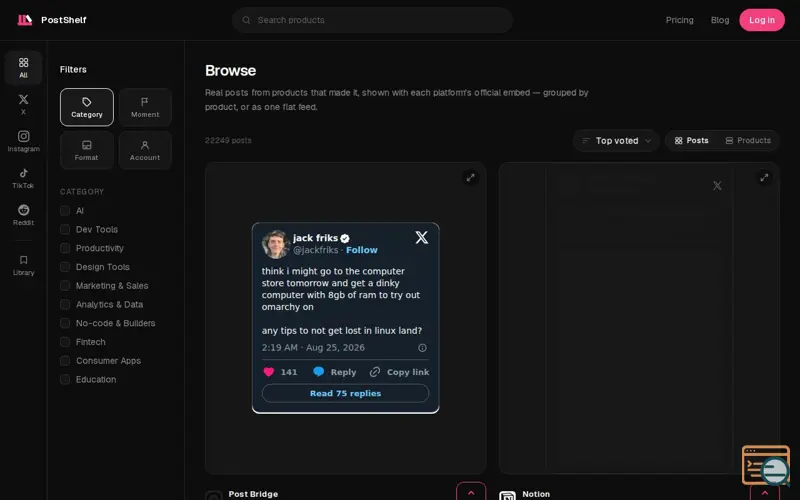Viewport: 800px width, 500px height.
Task: Select the Reddit sidebar icon
Action: 23,215
